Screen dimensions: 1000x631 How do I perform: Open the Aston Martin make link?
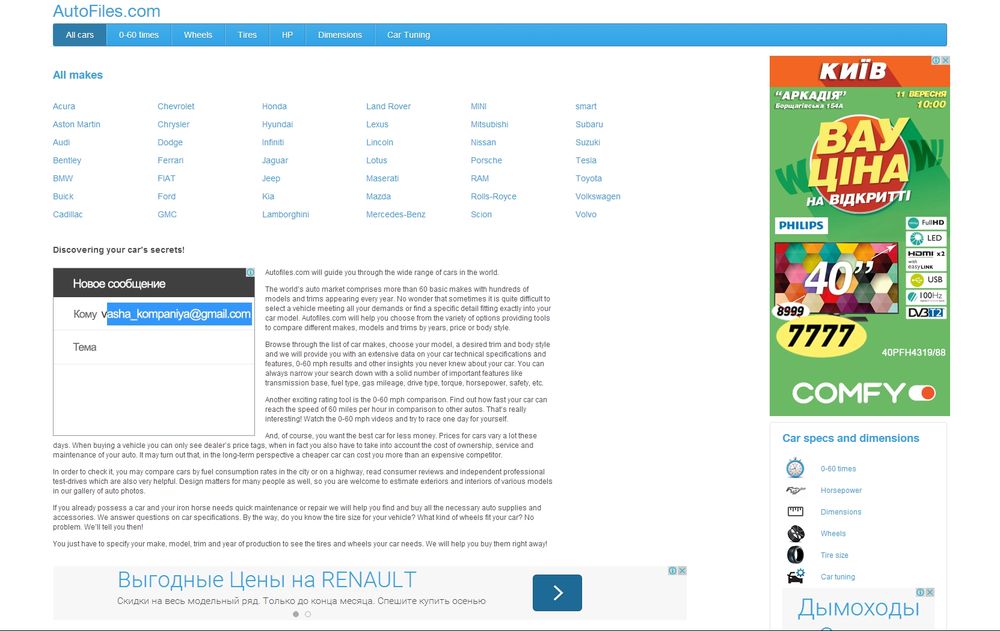coord(77,124)
